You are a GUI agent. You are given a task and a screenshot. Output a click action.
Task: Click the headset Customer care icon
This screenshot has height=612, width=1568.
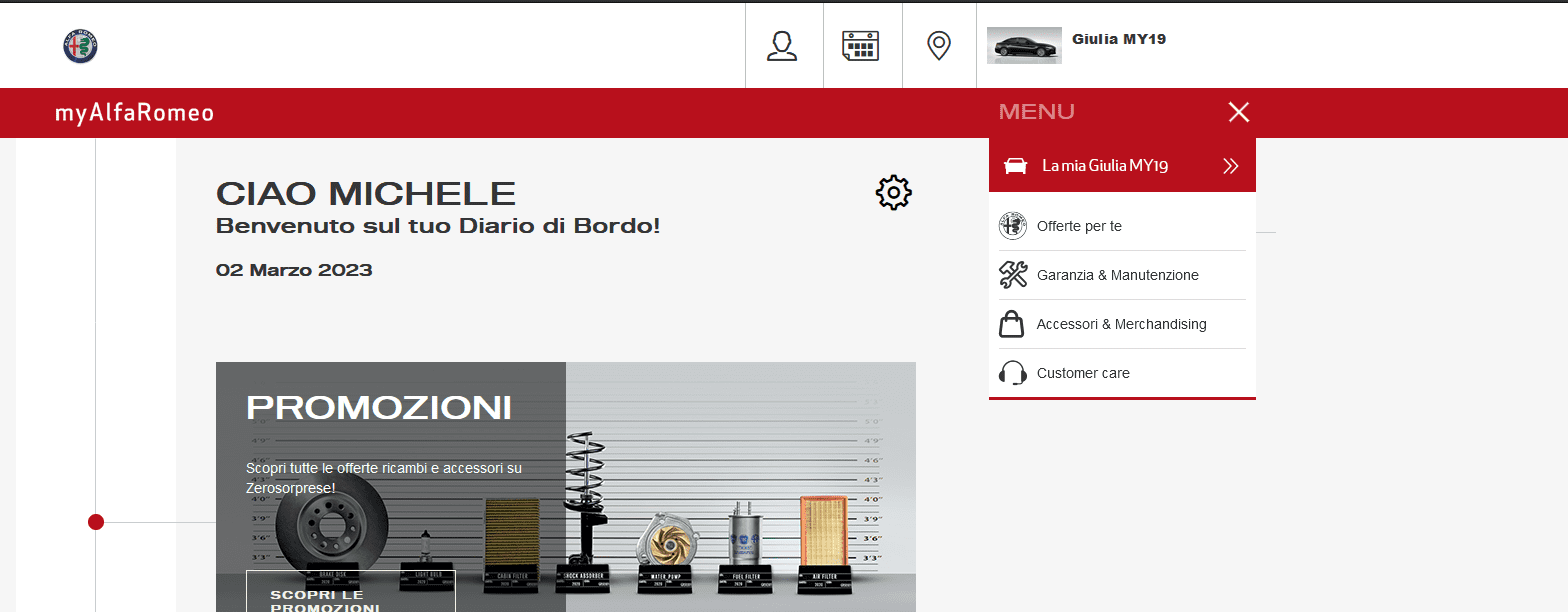tap(1013, 373)
